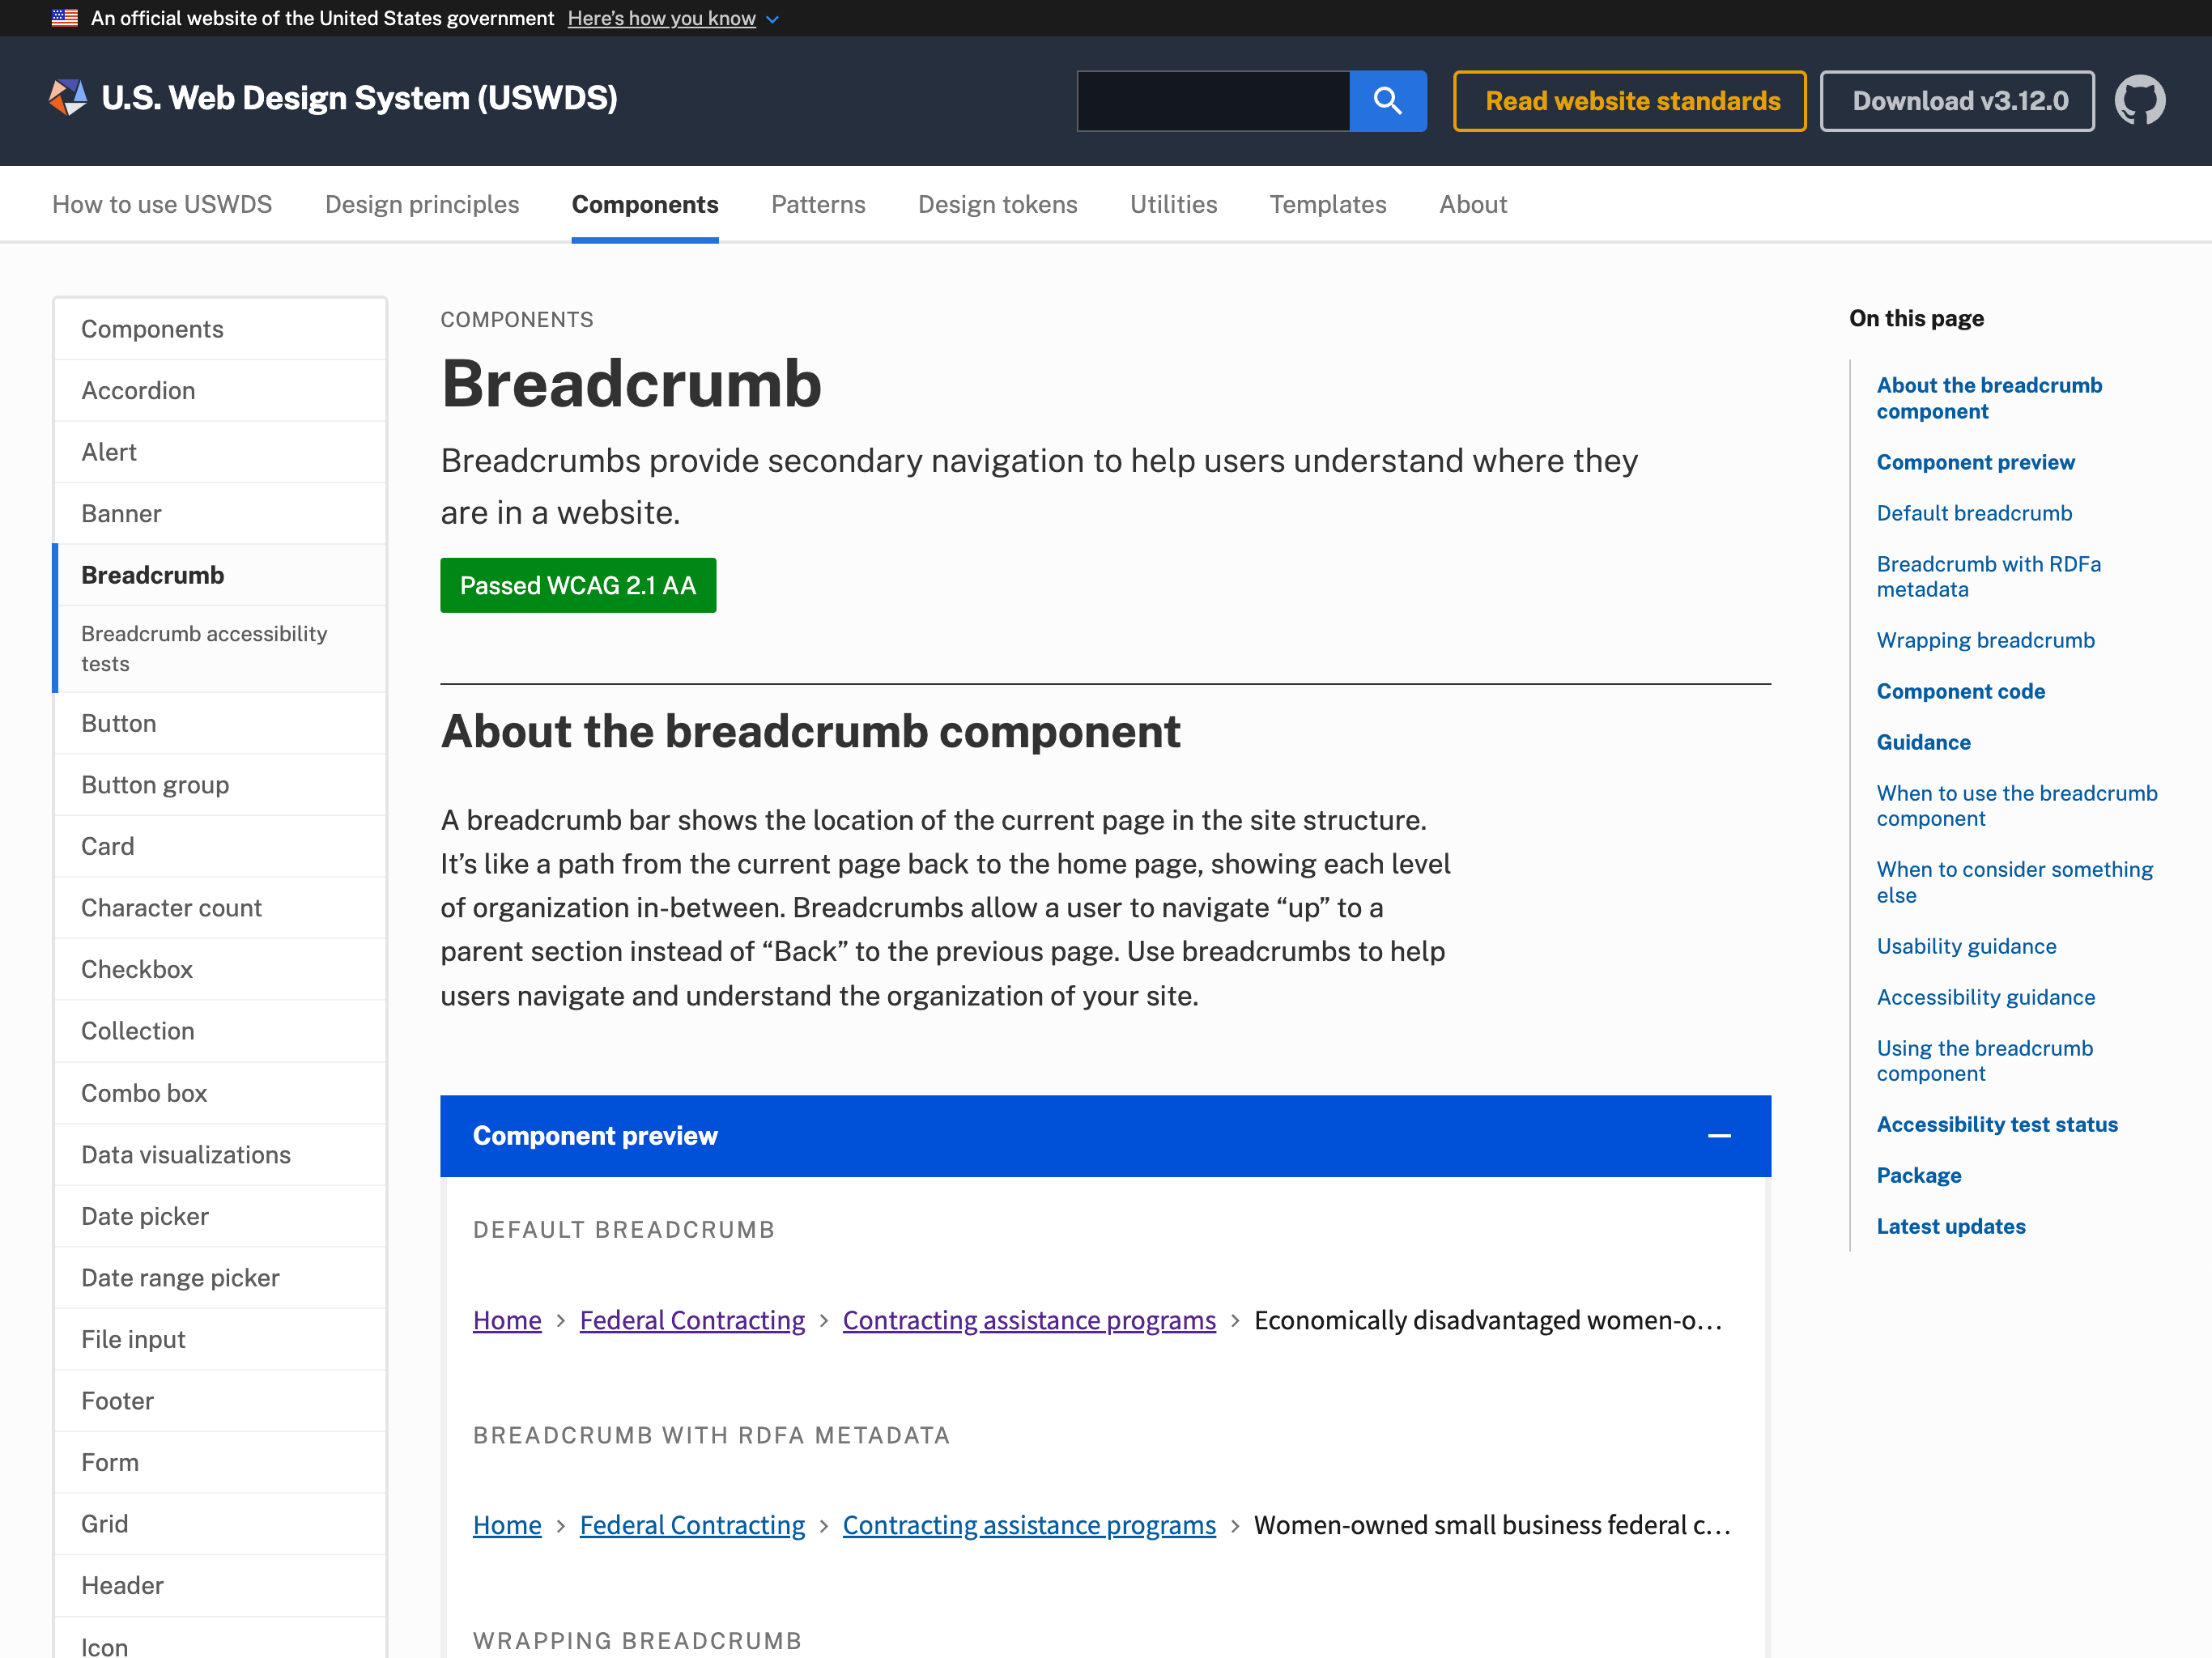Open Design principles nav item
The image size is (2212, 1658).
pyautogui.click(x=422, y=204)
